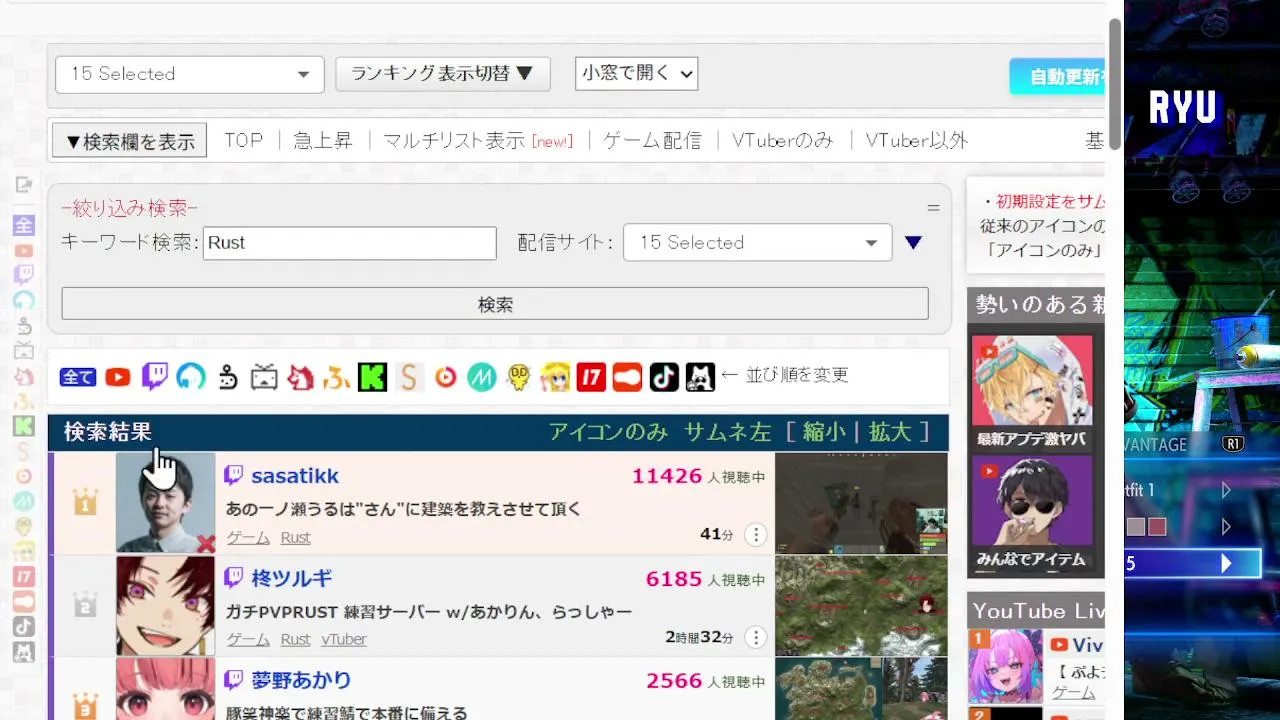
Task: Click the vTuber tag under 柊ツルギ's stream
Action: click(x=344, y=640)
